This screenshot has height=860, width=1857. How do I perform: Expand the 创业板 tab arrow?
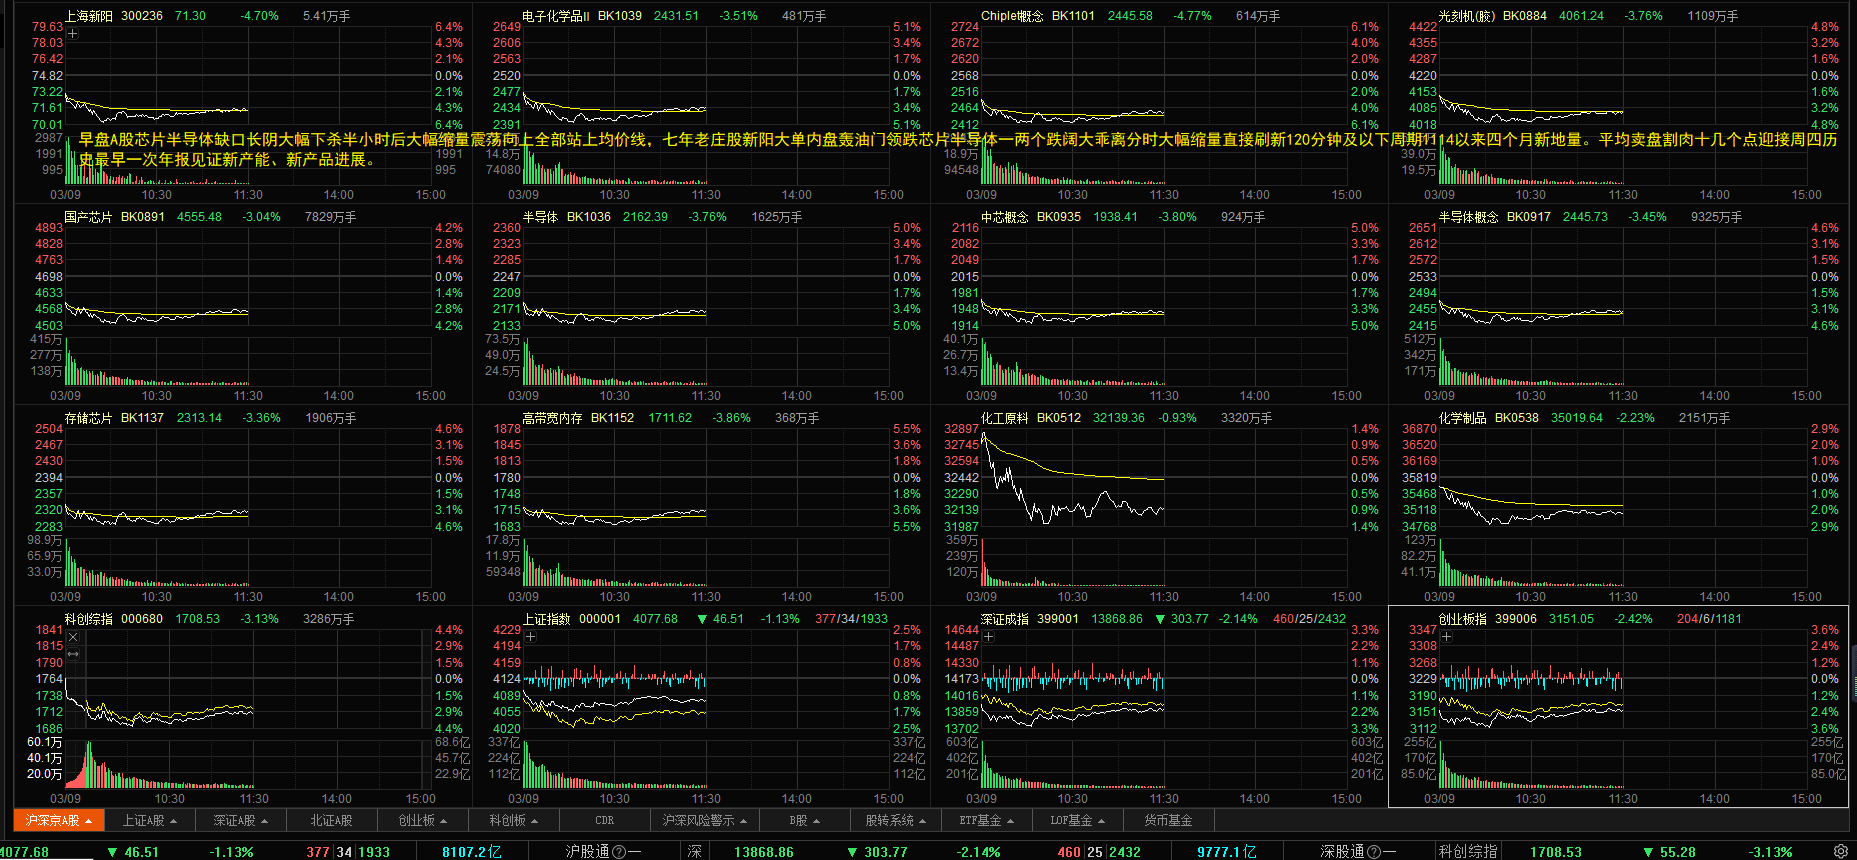pyautogui.click(x=443, y=821)
